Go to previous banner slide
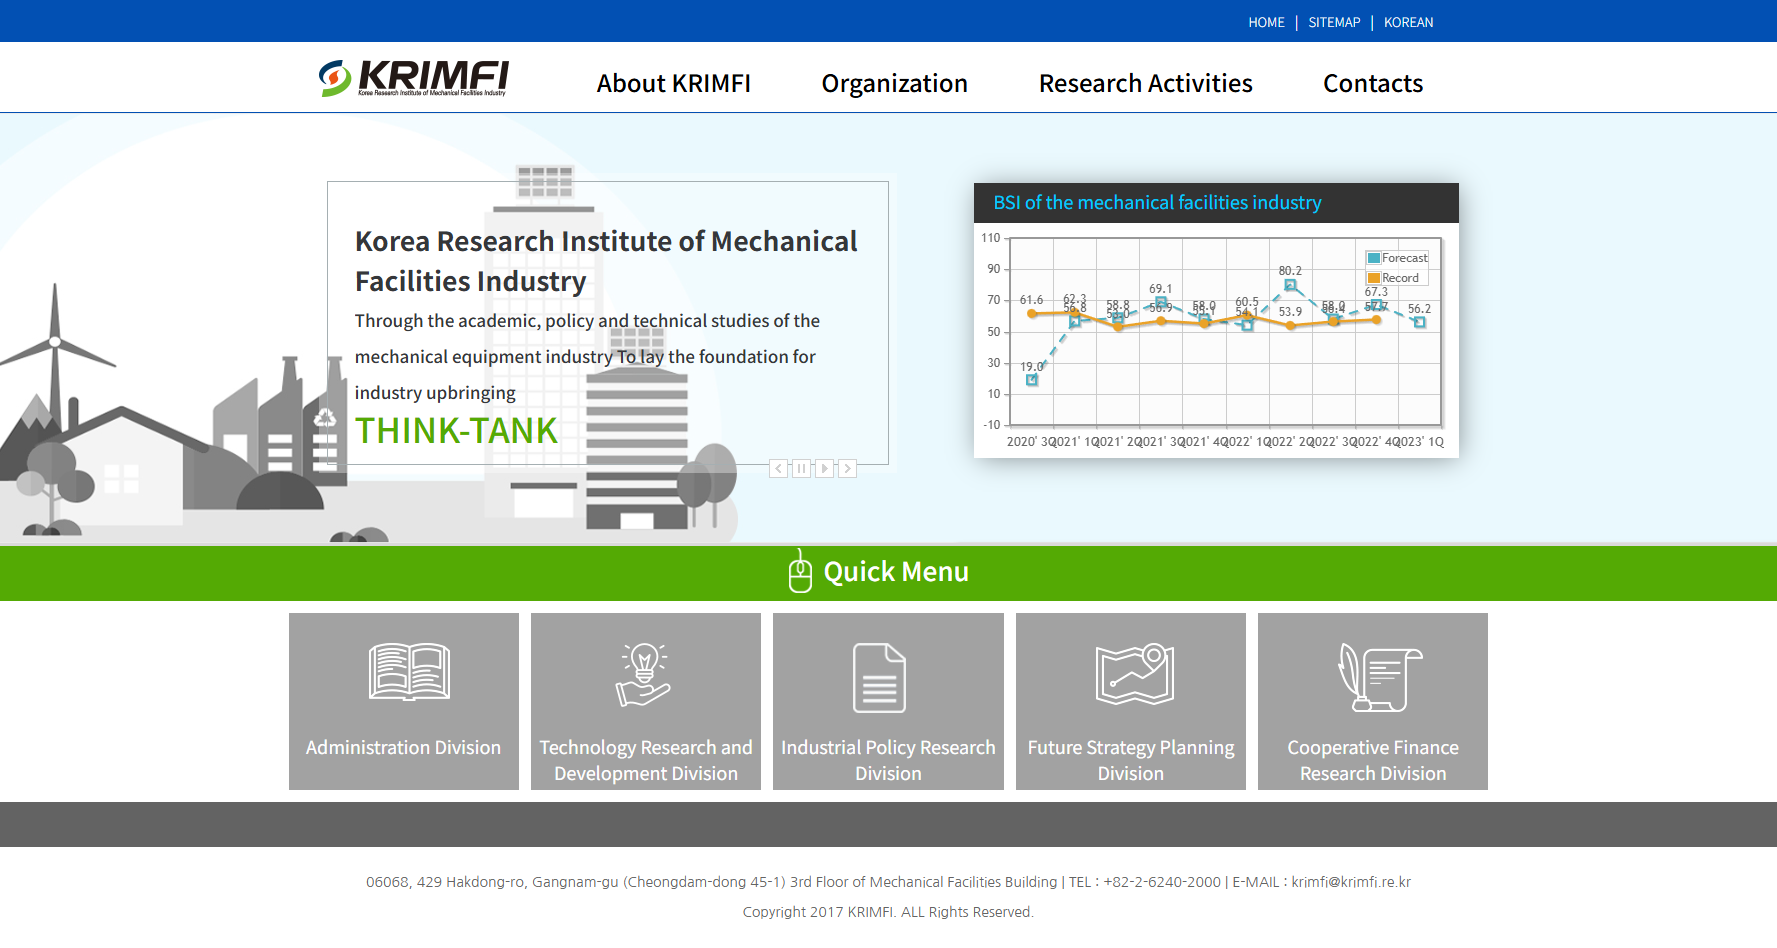 [778, 468]
